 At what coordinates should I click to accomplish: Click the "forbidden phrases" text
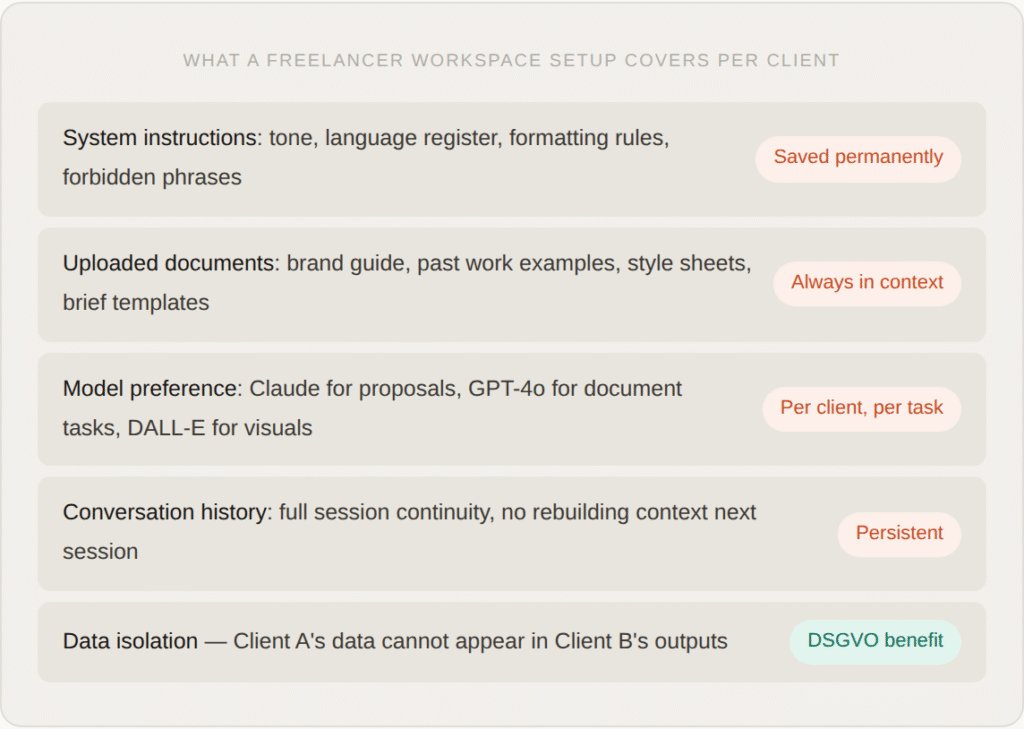coord(152,178)
